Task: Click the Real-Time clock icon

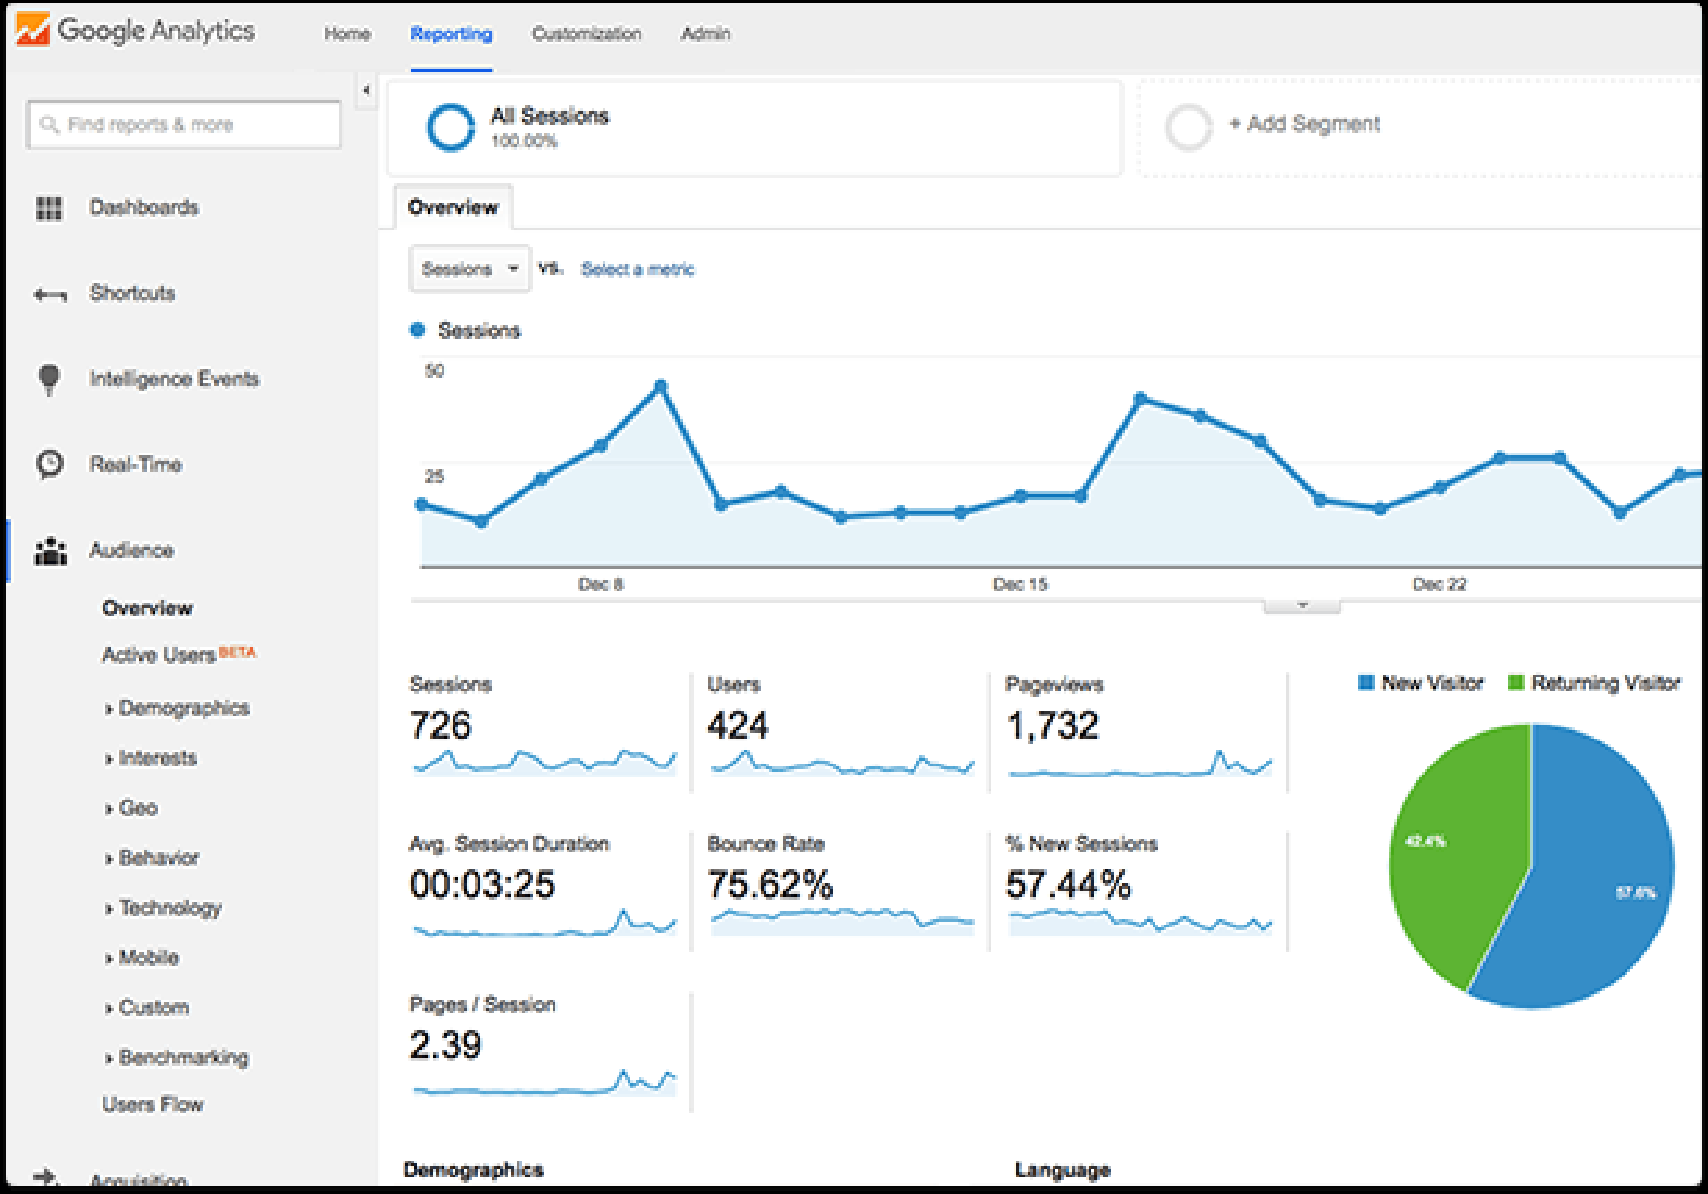Action: click(49, 464)
